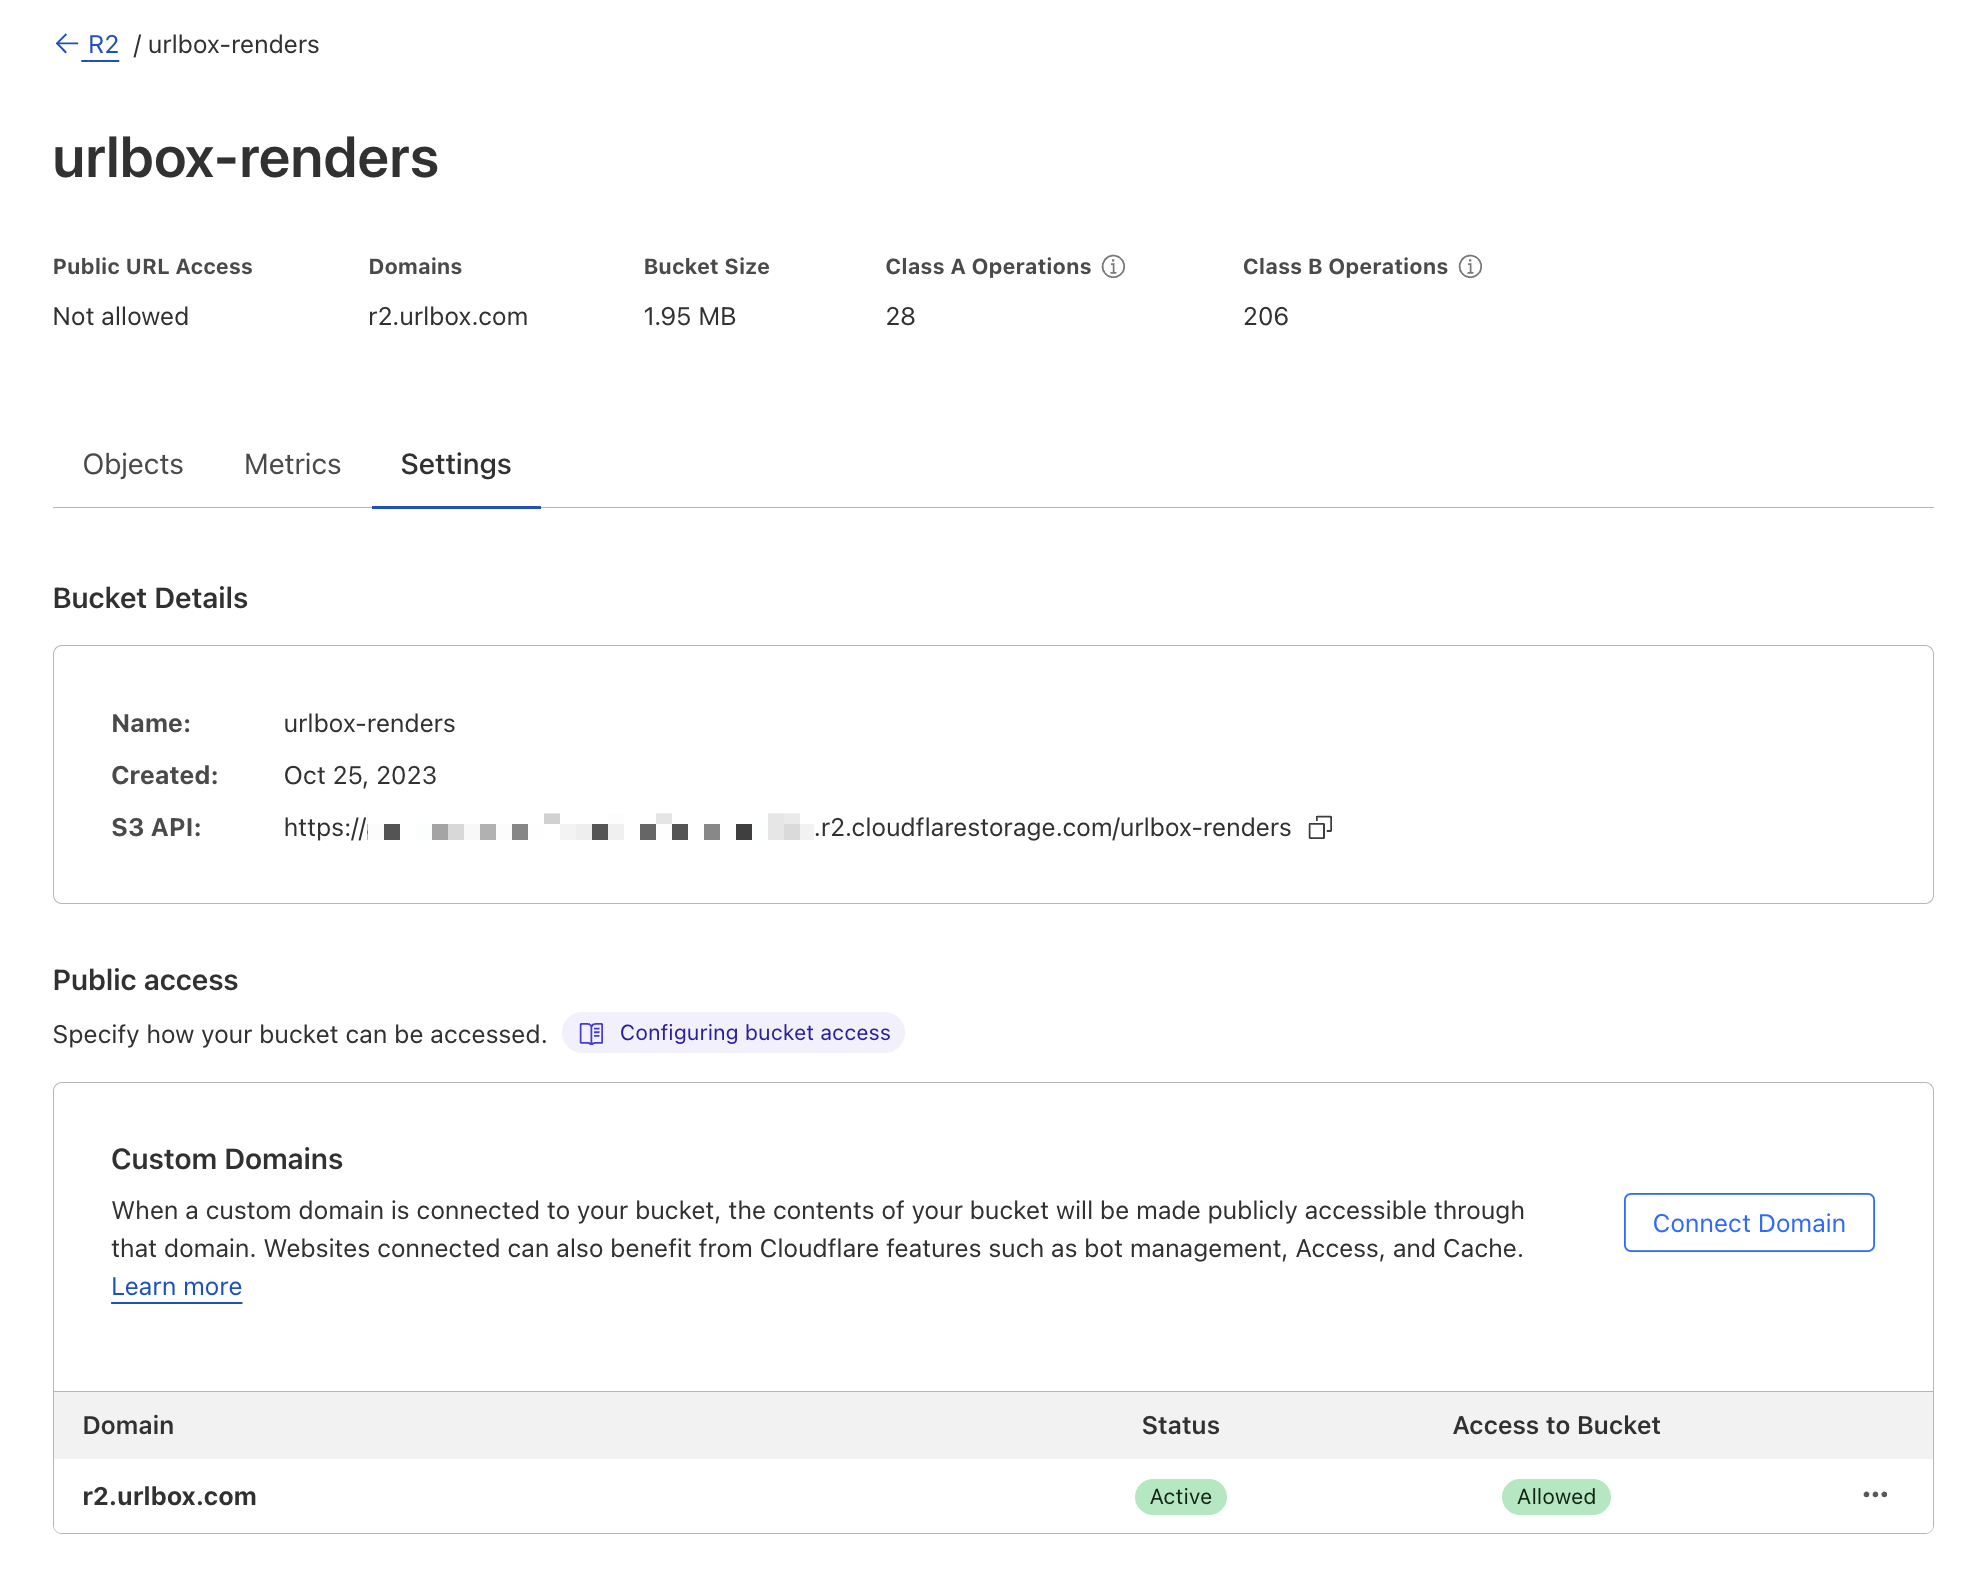The image size is (1974, 1574).
Task: Open the R2 breadcrumb link
Action: [103, 45]
